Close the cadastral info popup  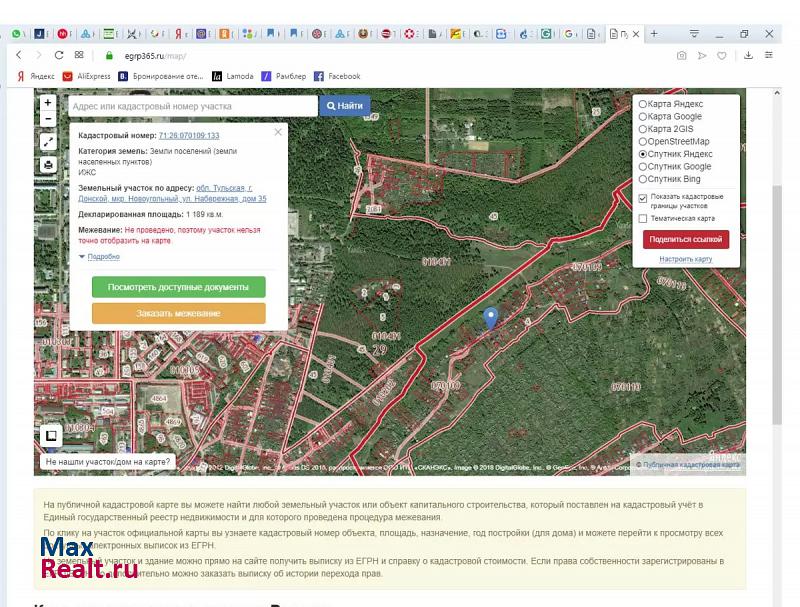278,132
